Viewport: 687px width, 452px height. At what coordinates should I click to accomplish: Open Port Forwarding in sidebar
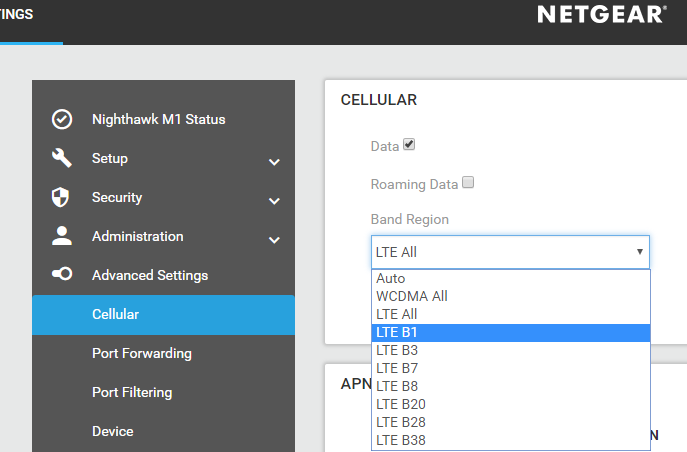click(141, 353)
